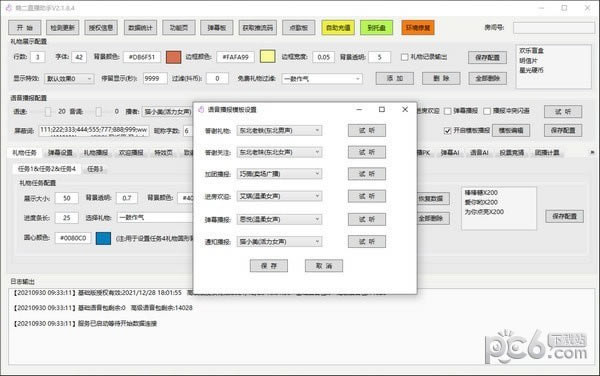Click 全部删除 beside the 删除 button
The width and height of the screenshot is (600, 376).
[488, 78]
